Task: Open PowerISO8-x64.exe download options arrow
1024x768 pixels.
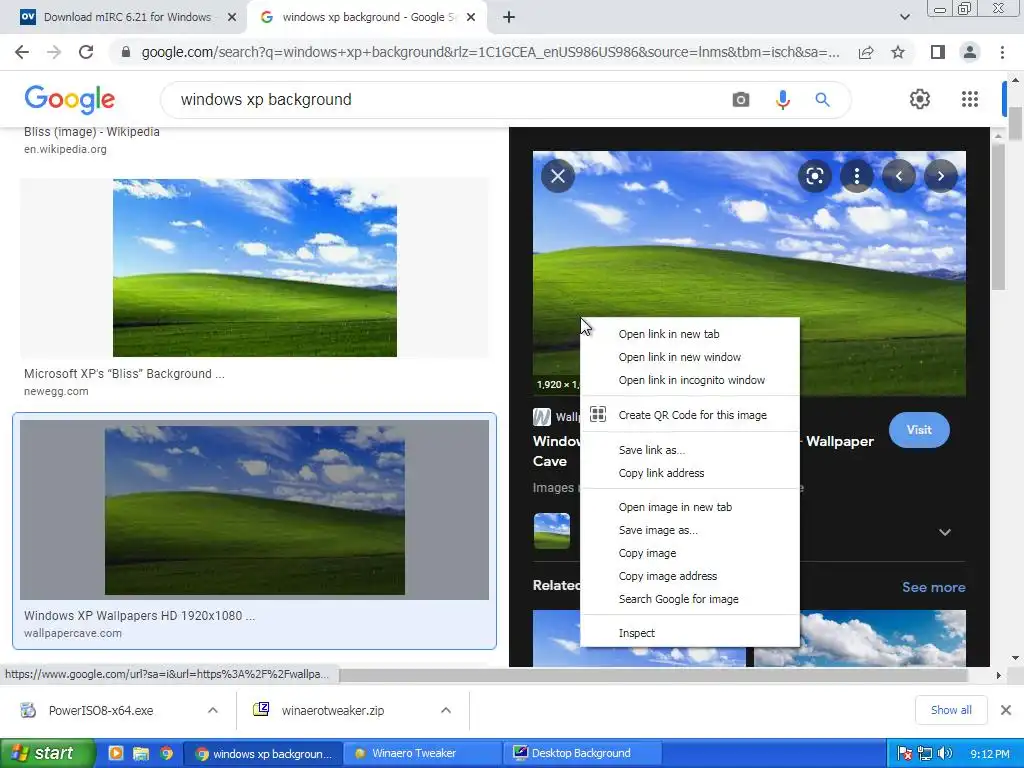Action: click(213, 710)
